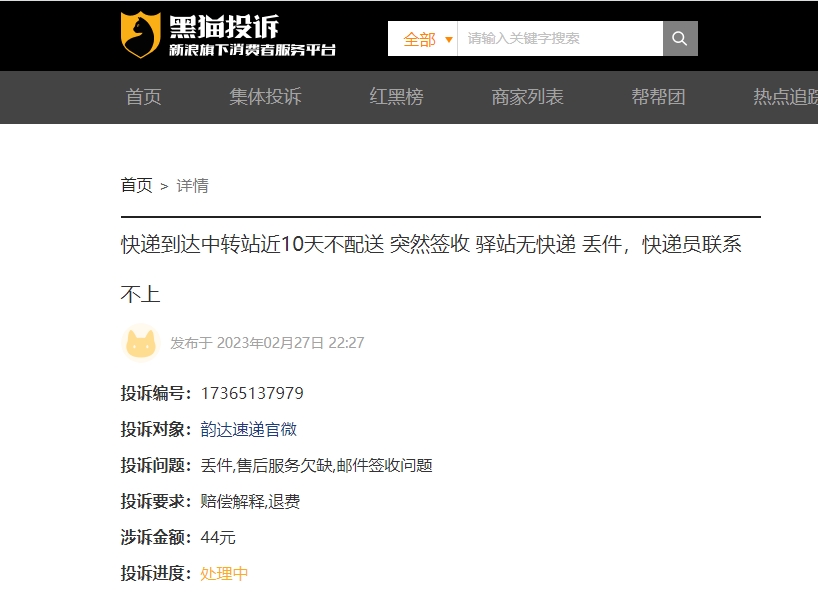Open the 热点追踪 navigation item
This screenshot has width=818, height=599.
click(x=785, y=97)
